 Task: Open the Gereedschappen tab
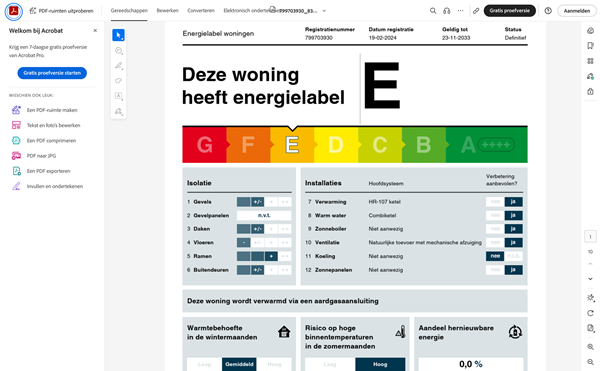(129, 11)
